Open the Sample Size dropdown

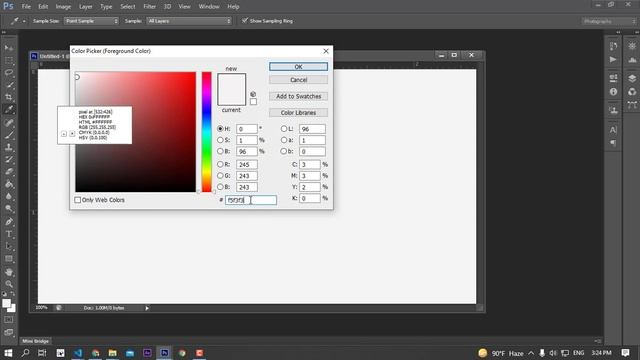(91, 21)
